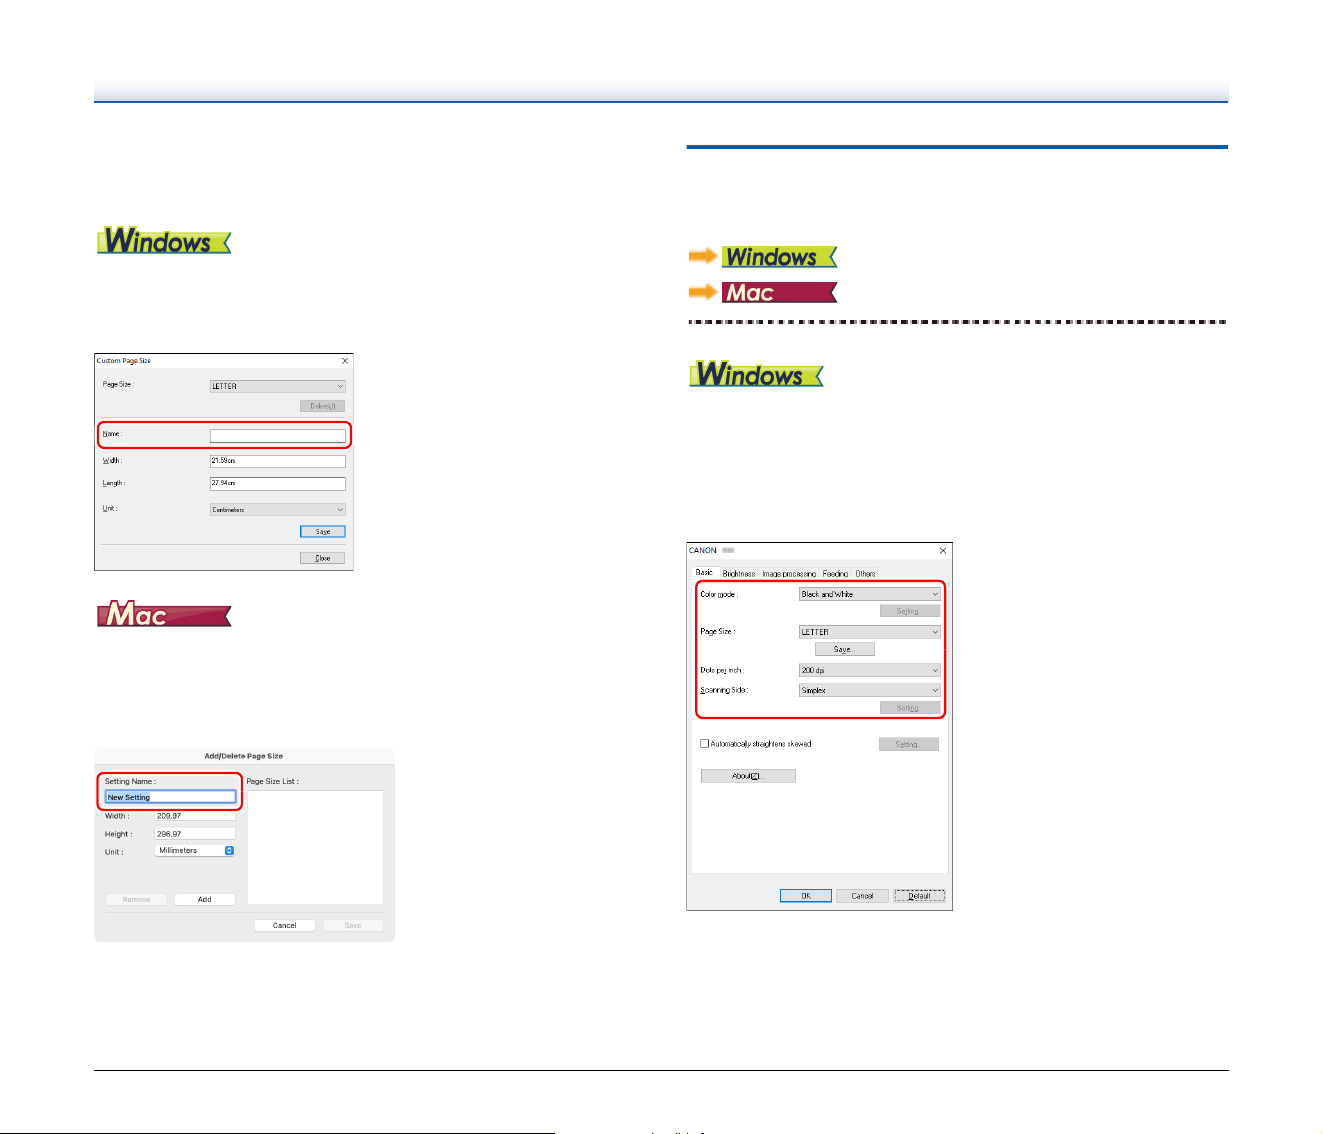
Task: Open Page Size dropdown in Custom Page Size dialog
Action: [x=278, y=386]
